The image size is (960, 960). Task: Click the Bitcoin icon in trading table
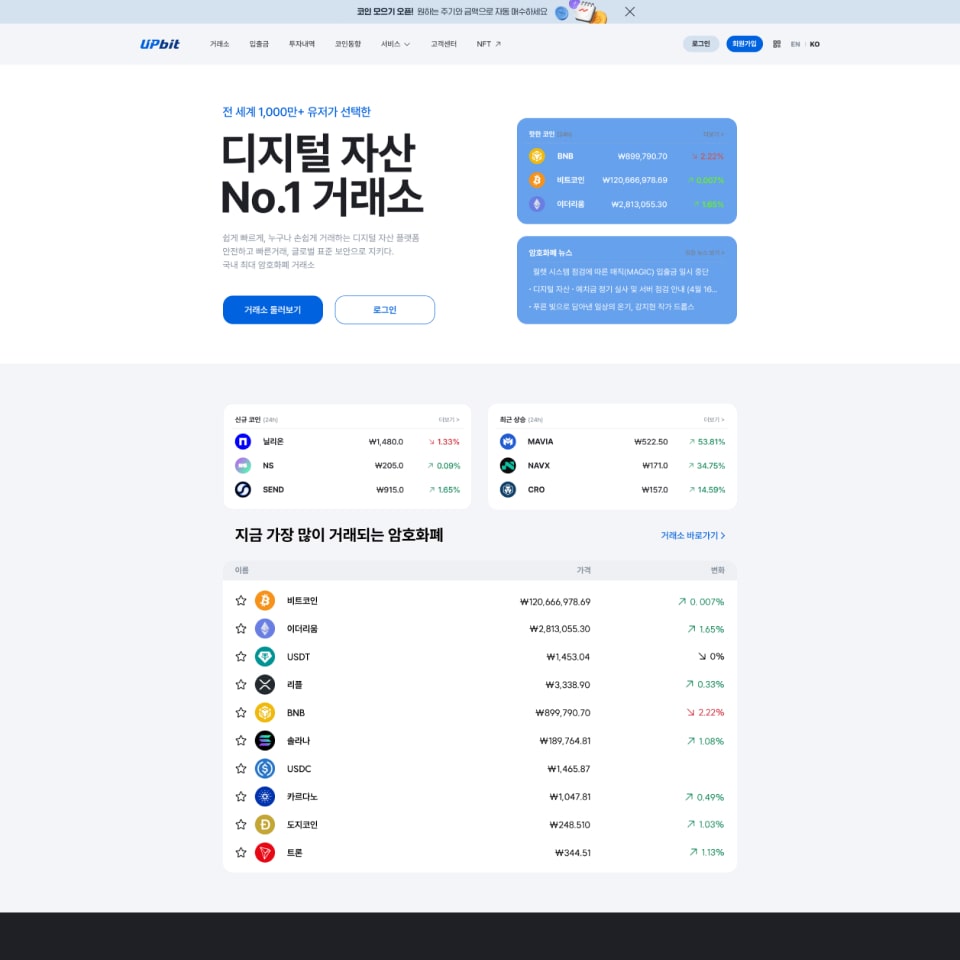point(265,601)
